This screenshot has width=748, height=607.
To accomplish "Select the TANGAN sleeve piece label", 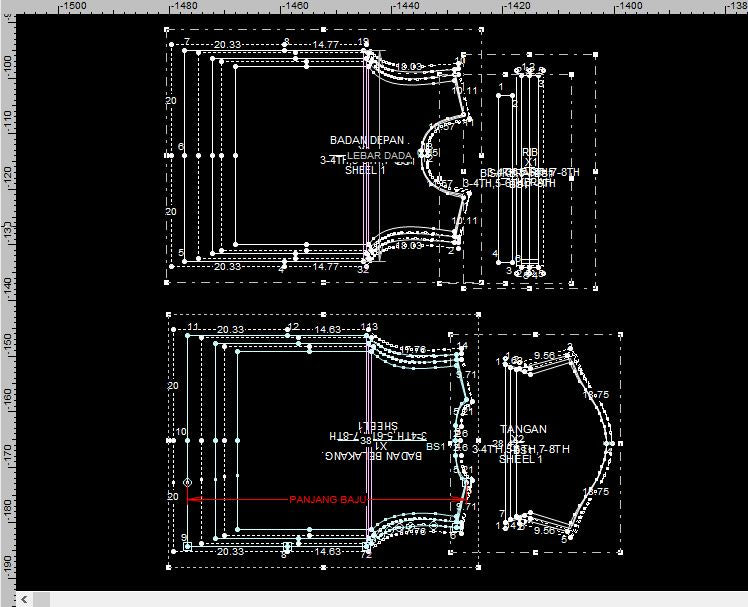I will [523, 429].
